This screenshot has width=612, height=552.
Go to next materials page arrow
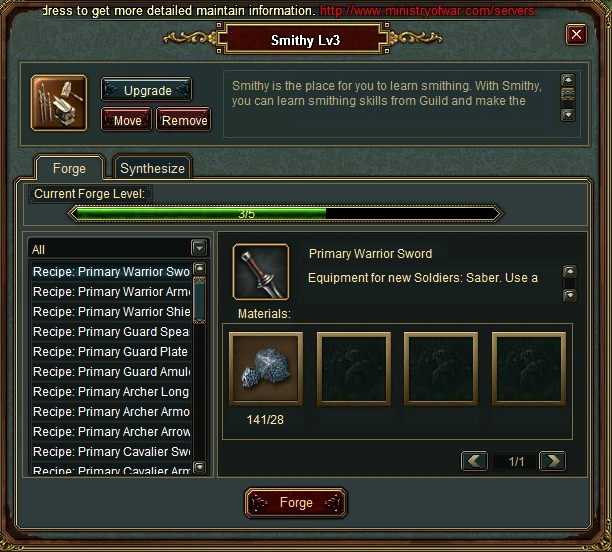coord(552,461)
